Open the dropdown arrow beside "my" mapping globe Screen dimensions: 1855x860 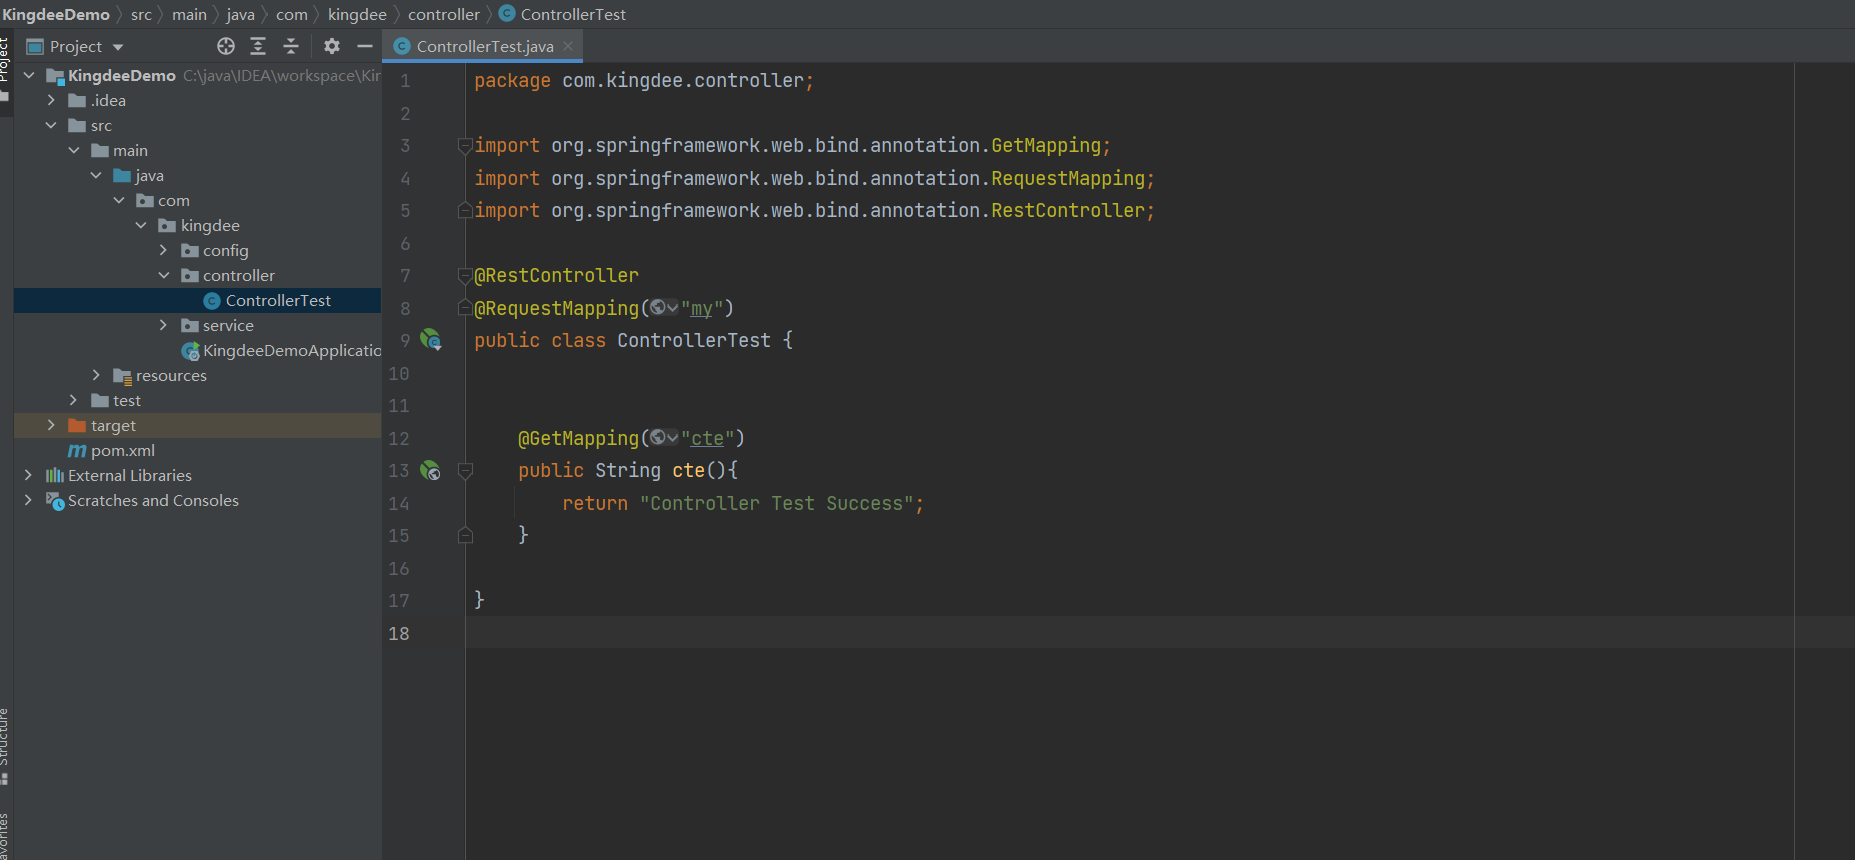(673, 308)
